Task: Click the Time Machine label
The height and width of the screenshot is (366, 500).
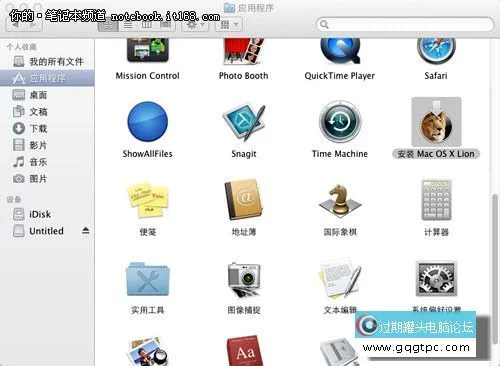Action: click(340, 154)
